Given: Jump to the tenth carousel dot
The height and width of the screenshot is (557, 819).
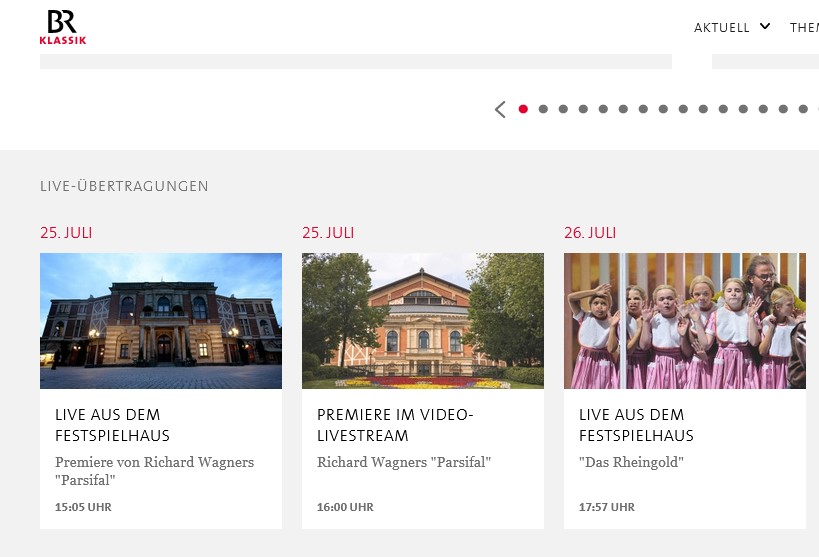Looking at the screenshot, I should (703, 109).
